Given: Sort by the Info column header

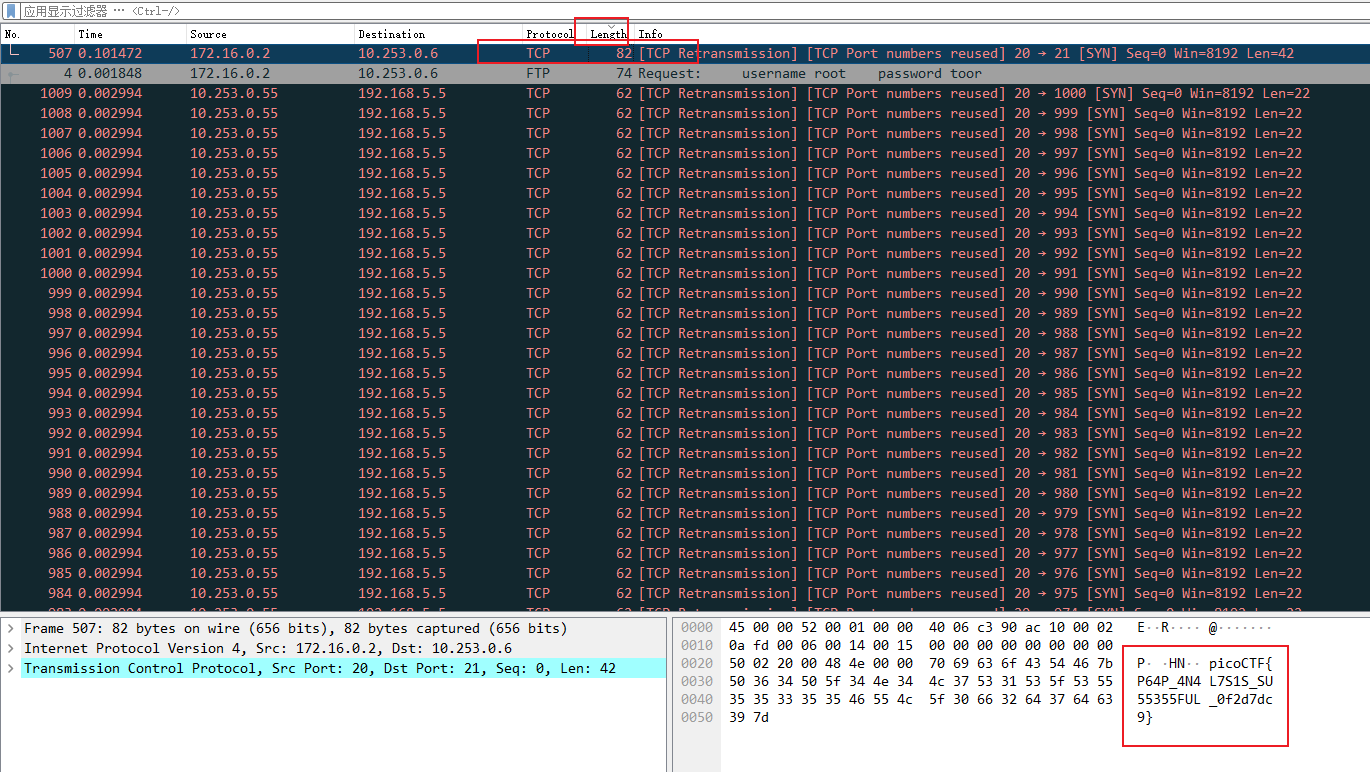Looking at the screenshot, I should pos(1000,34).
